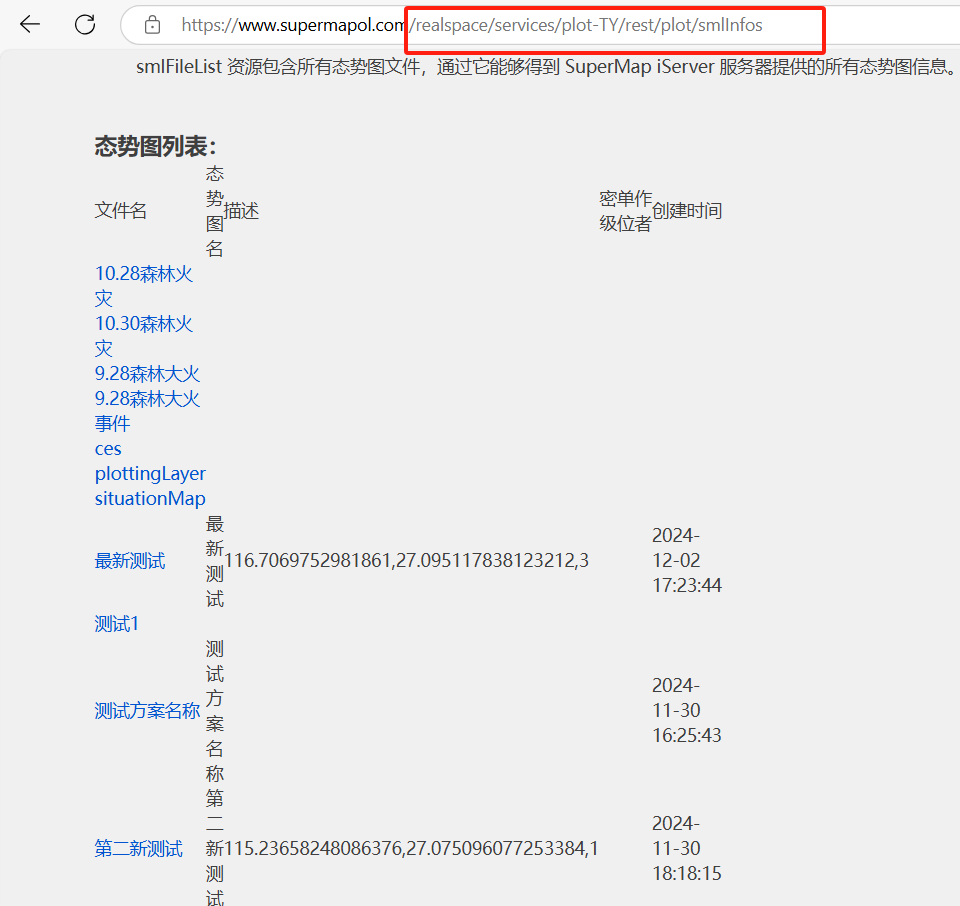The width and height of the screenshot is (960, 906).
Task: Open the ces file link
Action: (108, 449)
